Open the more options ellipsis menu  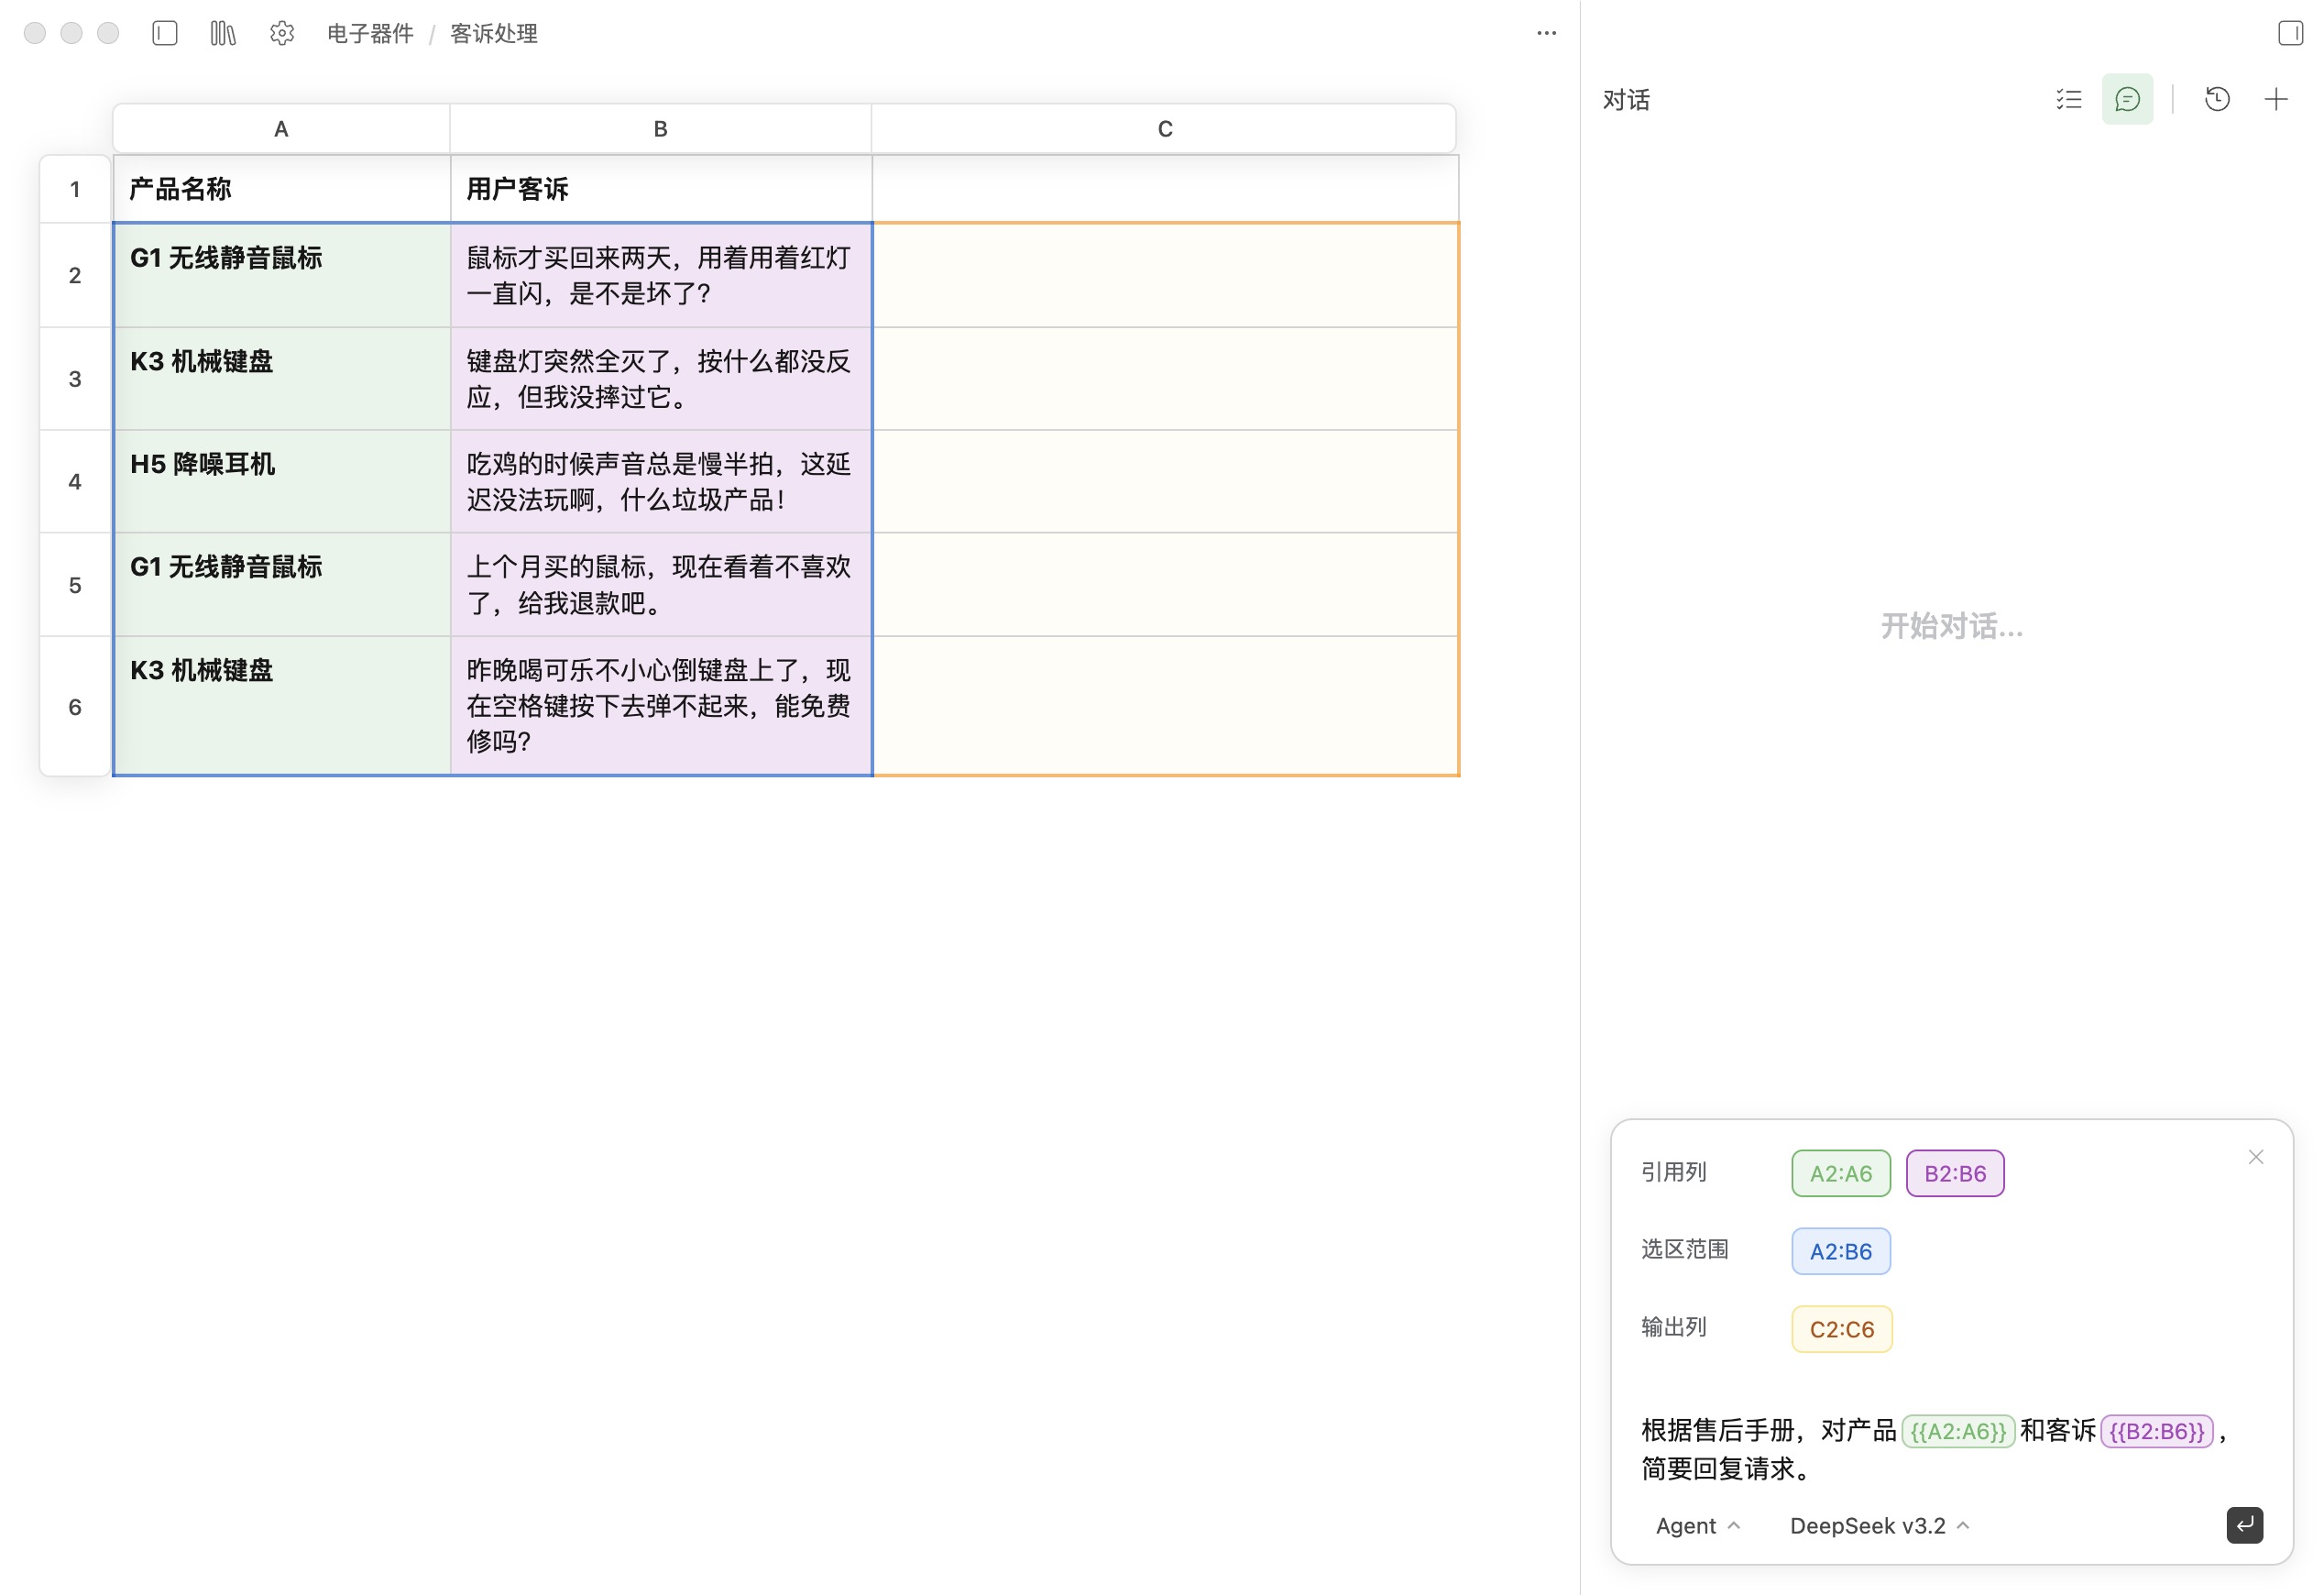click(x=1546, y=33)
